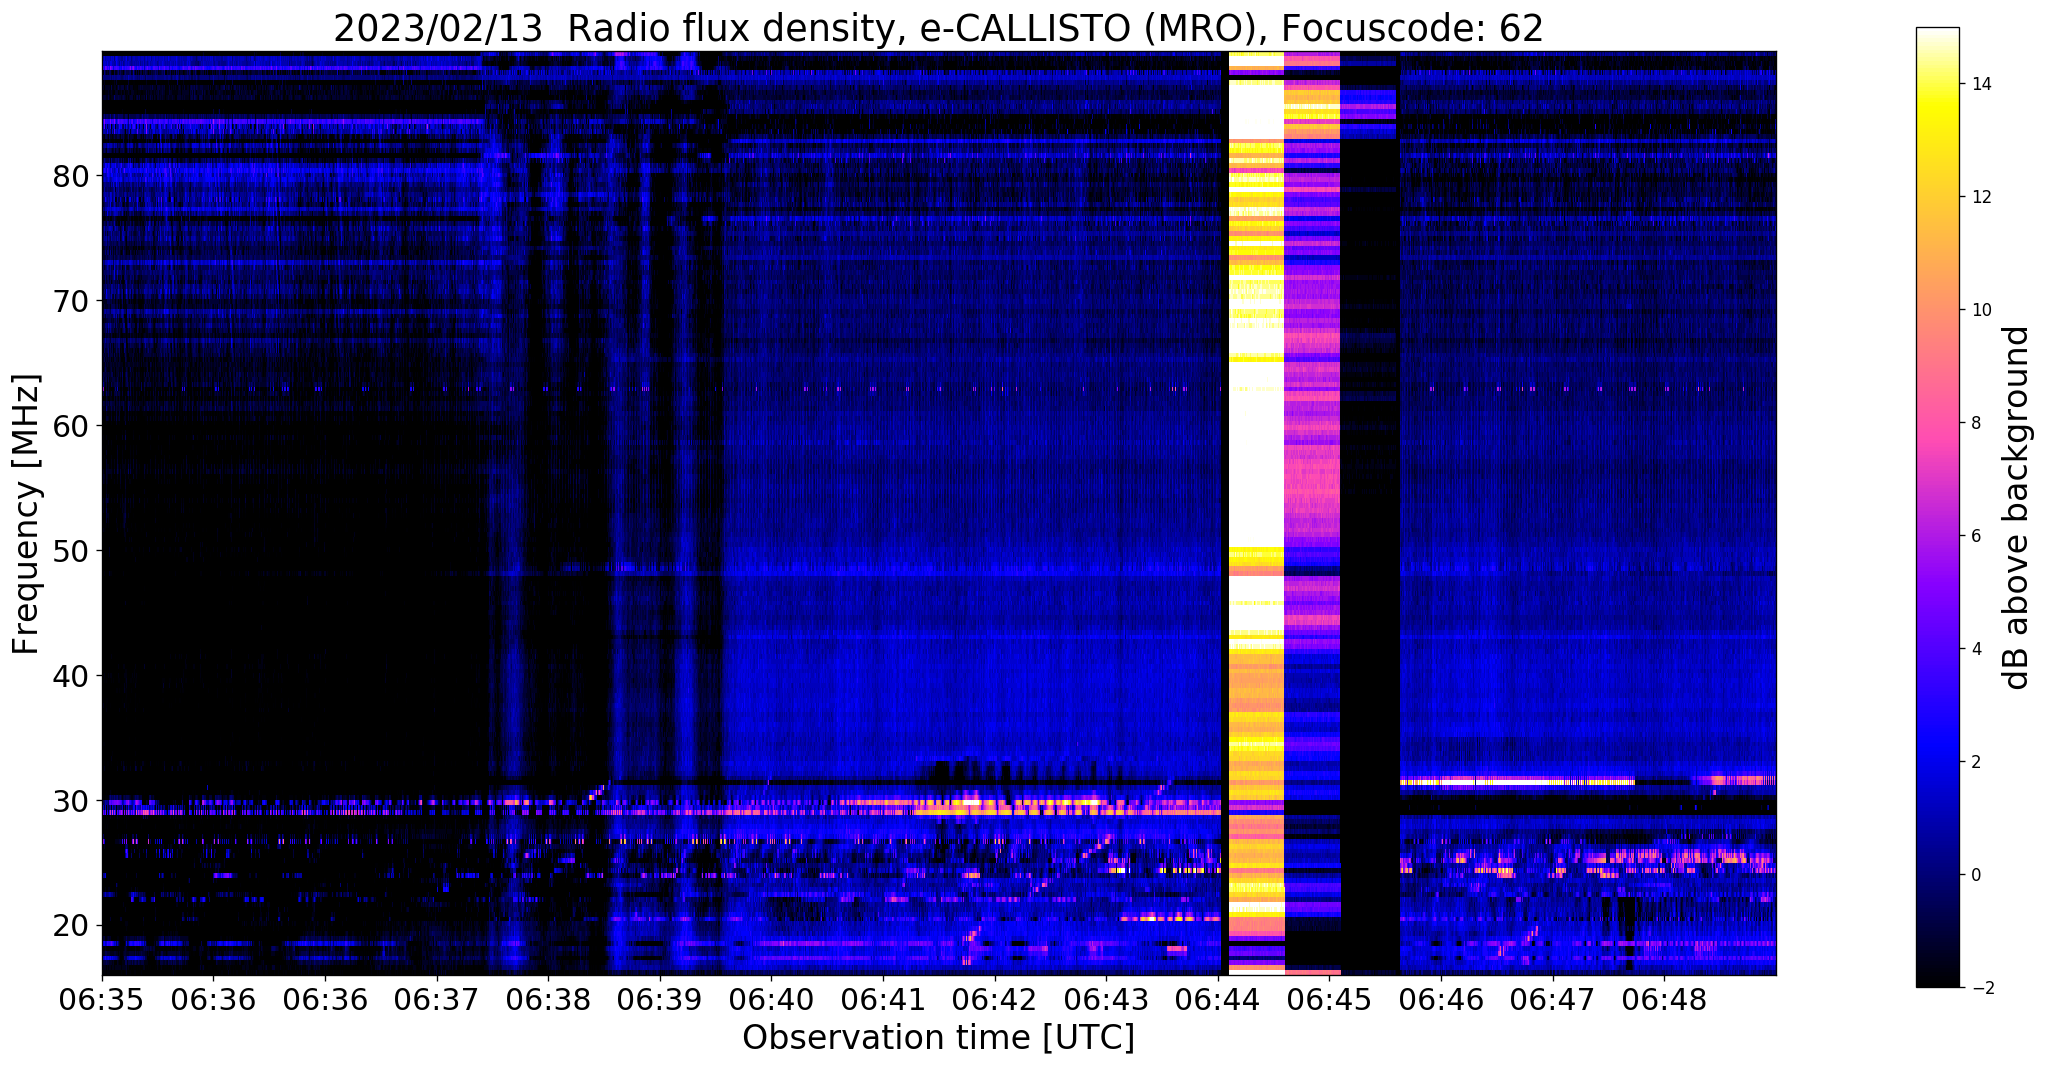Click the 06:47 time tick label
The height and width of the screenshot is (1067, 2047).
1552,999
